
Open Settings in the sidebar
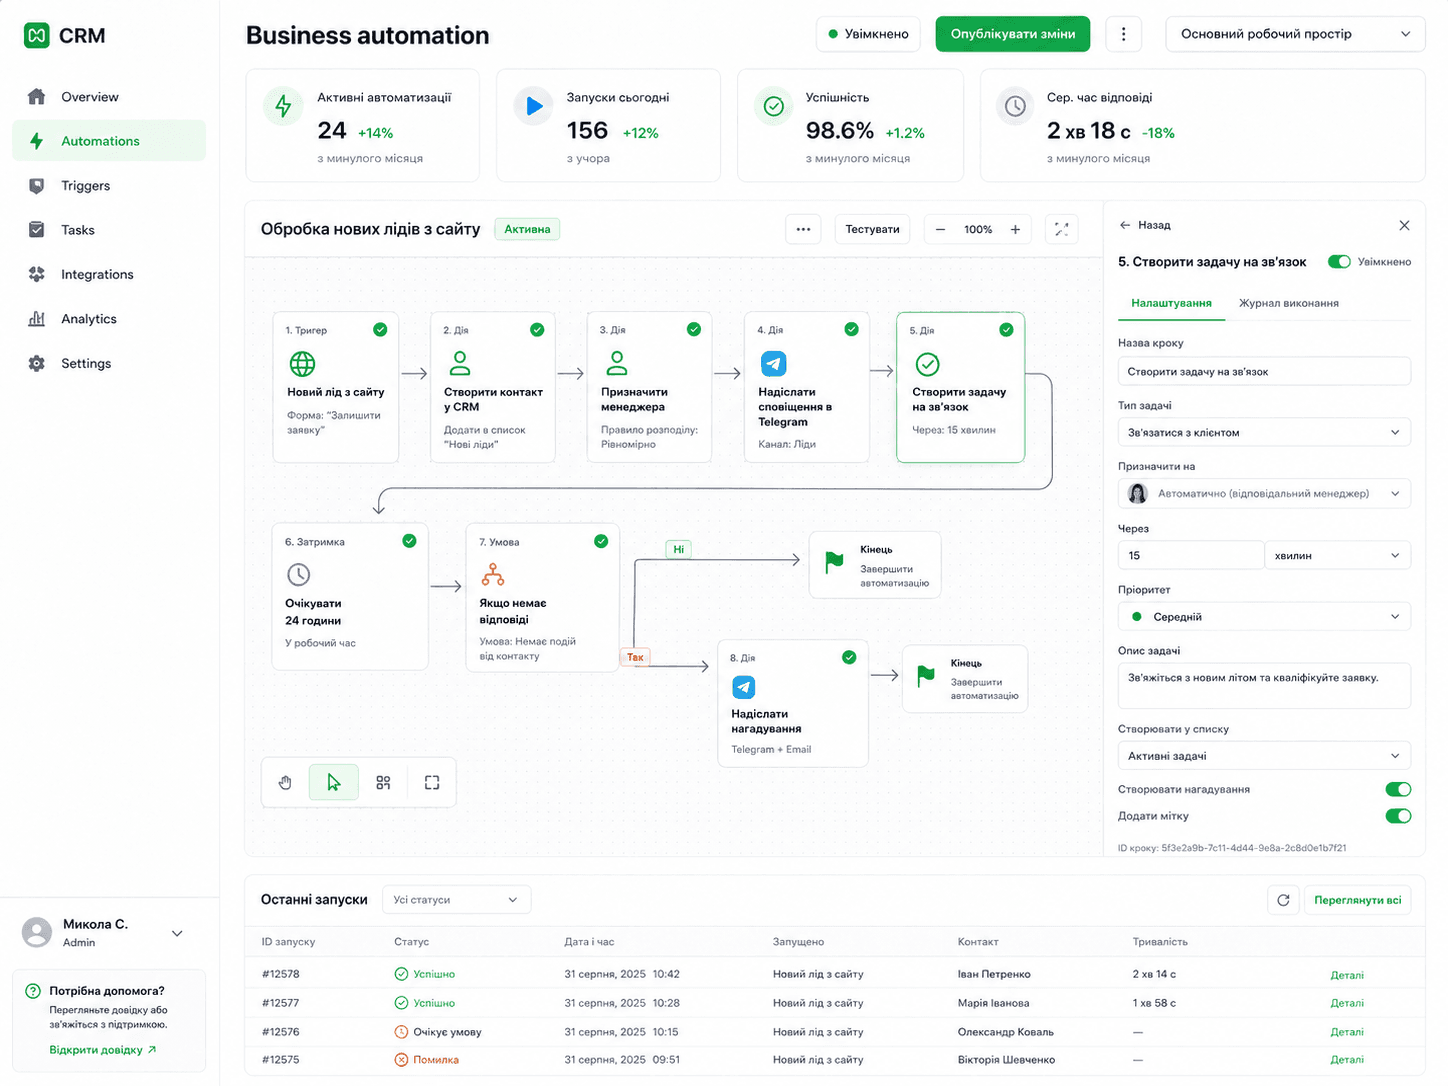coord(109,363)
